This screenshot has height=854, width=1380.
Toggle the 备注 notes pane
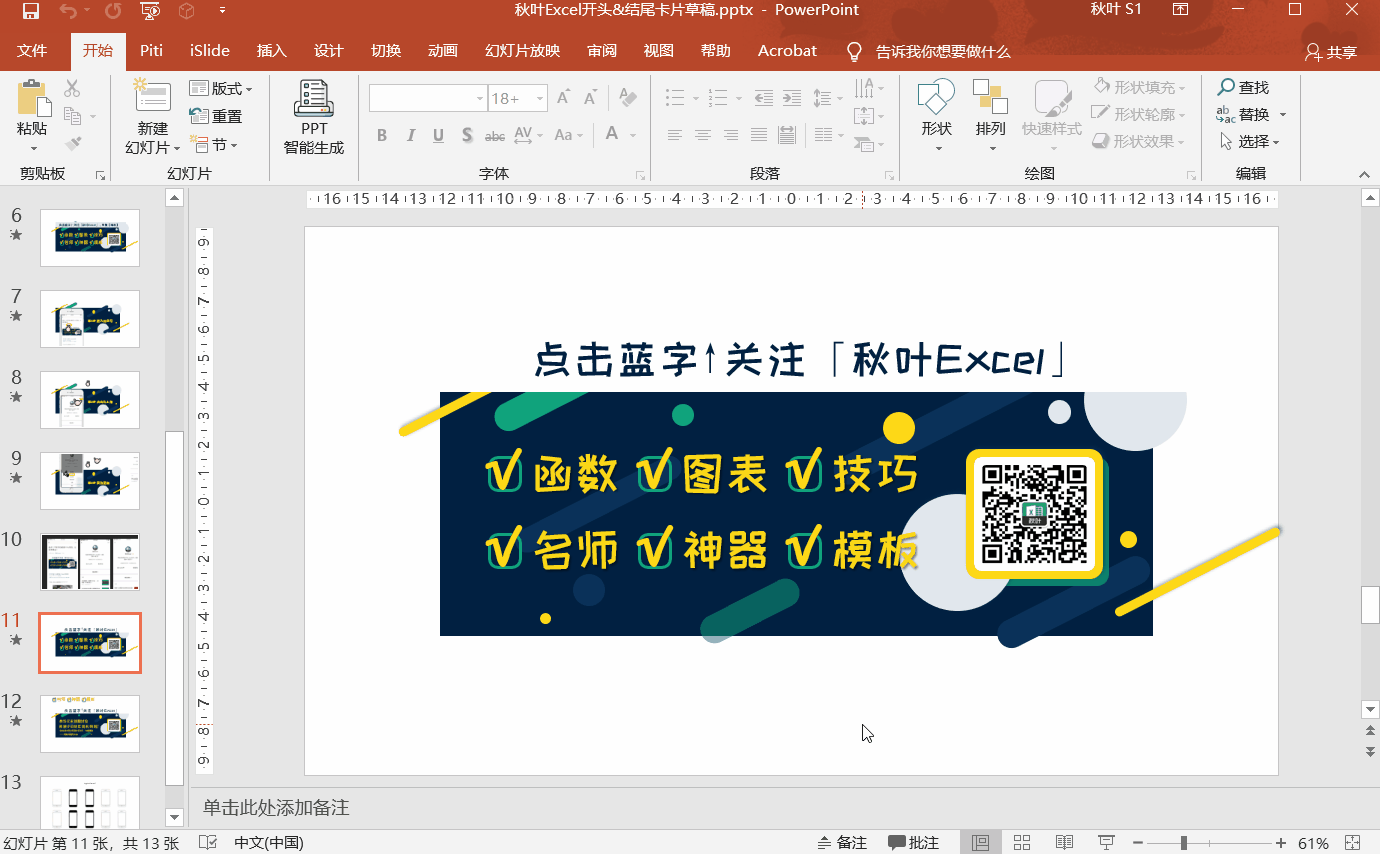(842, 843)
